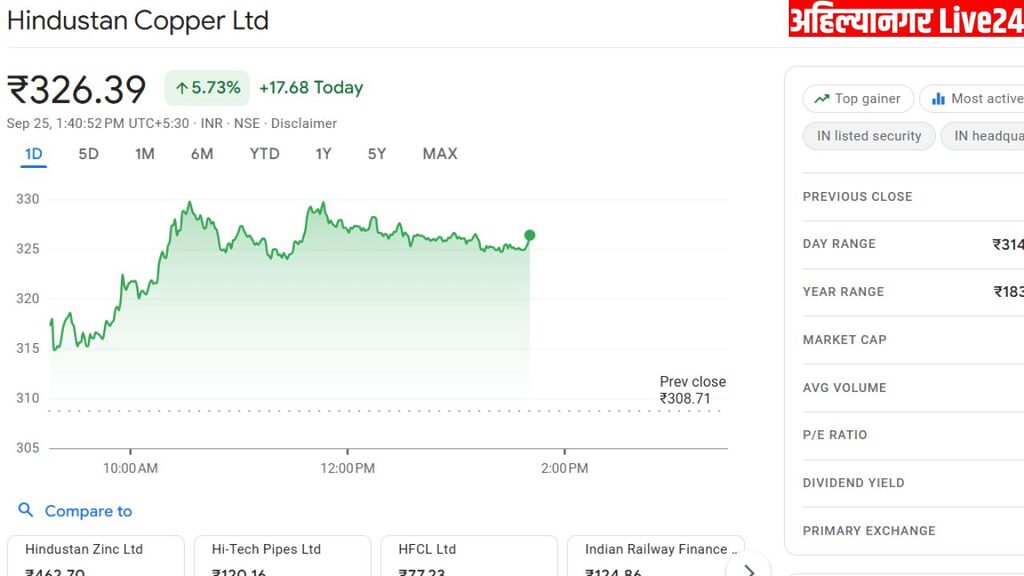
Task: Show the 5Y price chart
Action: pyautogui.click(x=376, y=154)
